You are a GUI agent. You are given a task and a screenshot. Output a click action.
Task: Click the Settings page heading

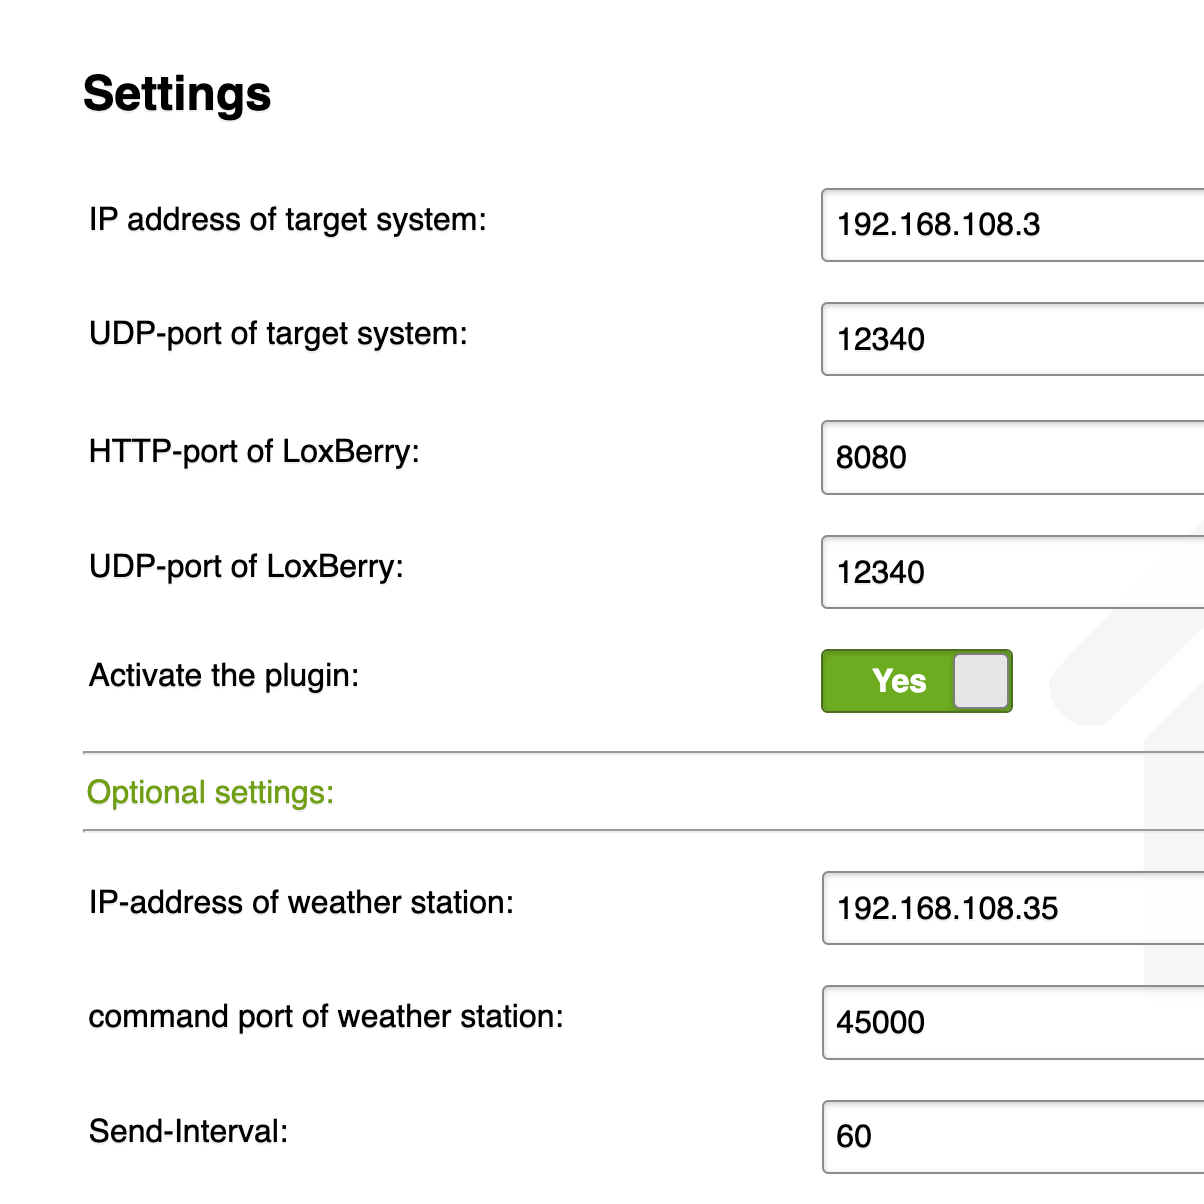click(177, 94)
